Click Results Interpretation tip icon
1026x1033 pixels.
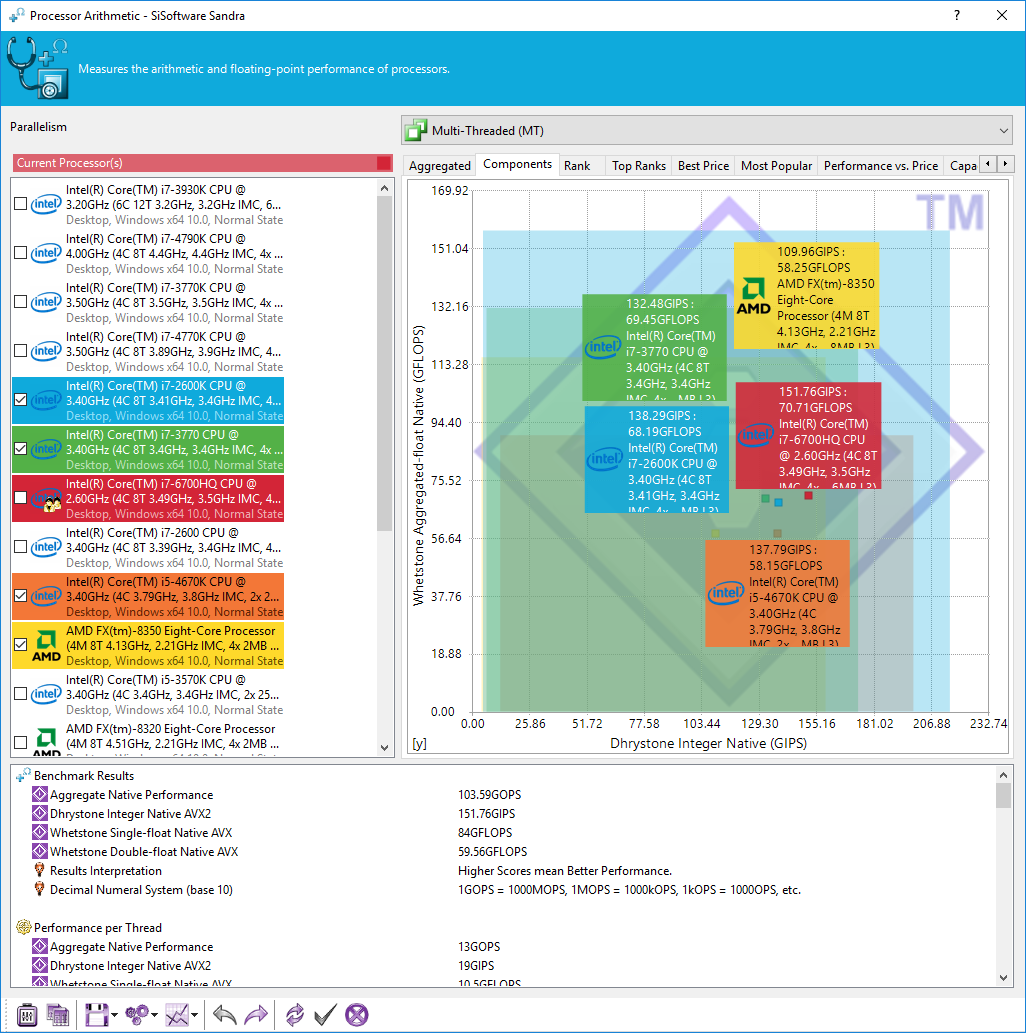click(x=40, y=870)
